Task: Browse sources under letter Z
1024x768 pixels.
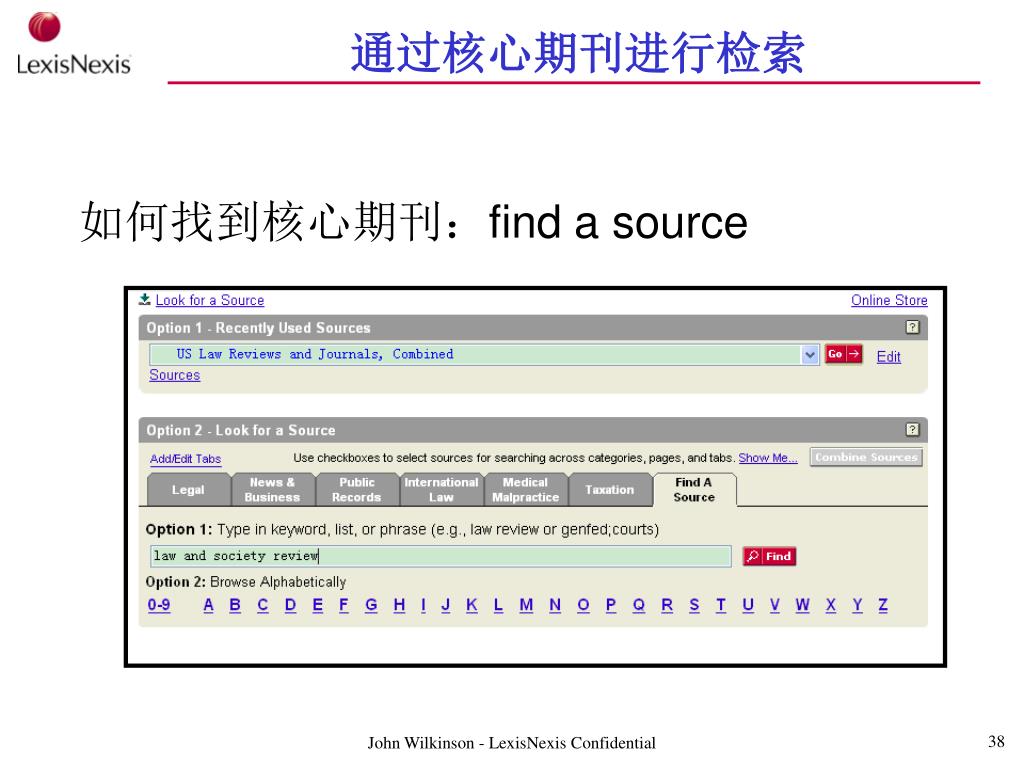Action: pos(883,605)
